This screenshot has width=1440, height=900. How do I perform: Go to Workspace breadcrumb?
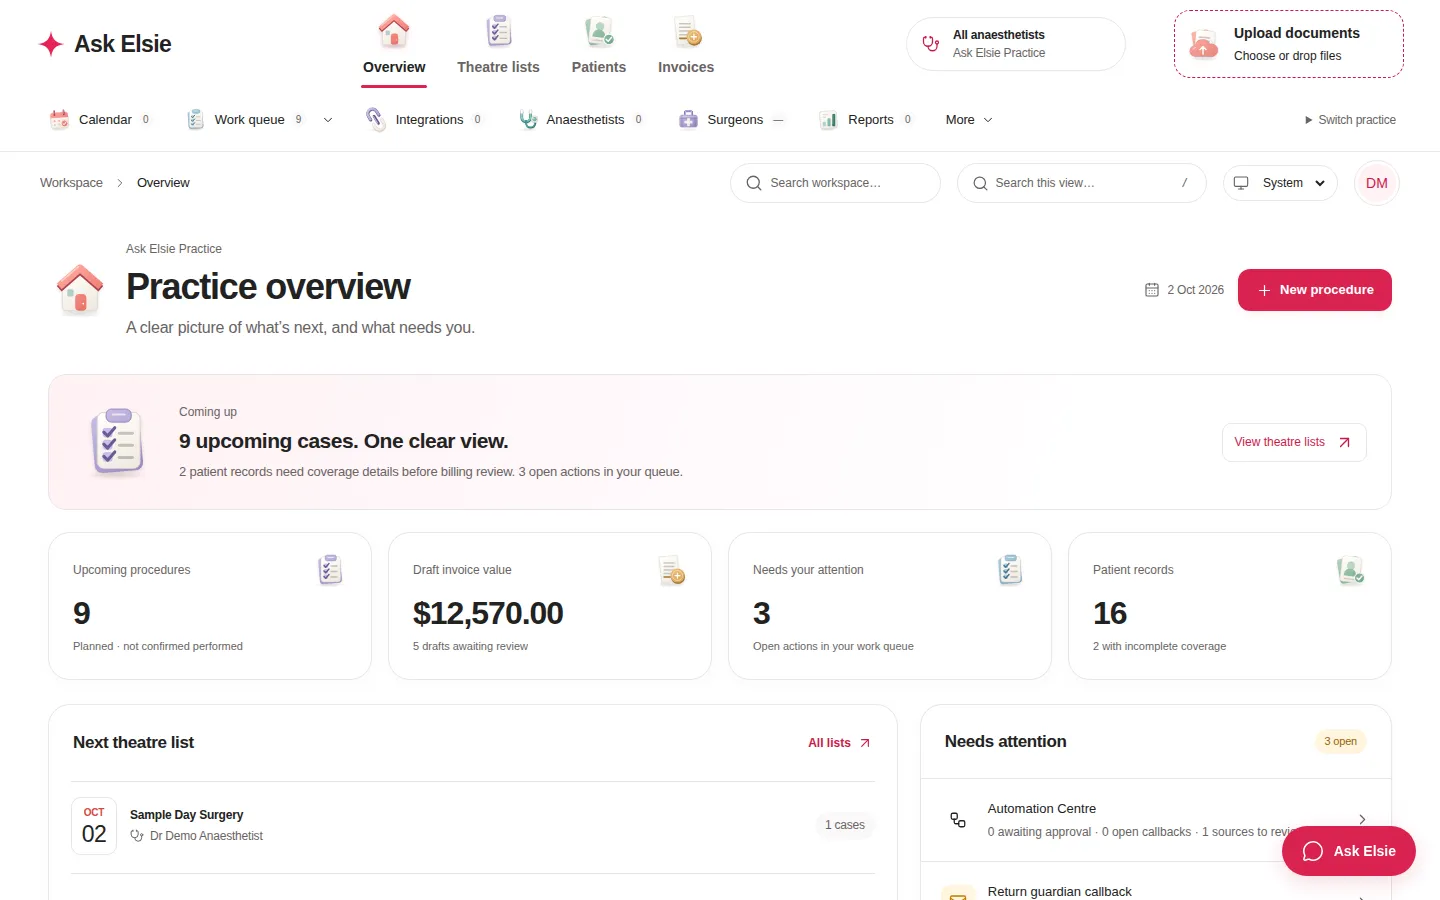tap(71, 183)
